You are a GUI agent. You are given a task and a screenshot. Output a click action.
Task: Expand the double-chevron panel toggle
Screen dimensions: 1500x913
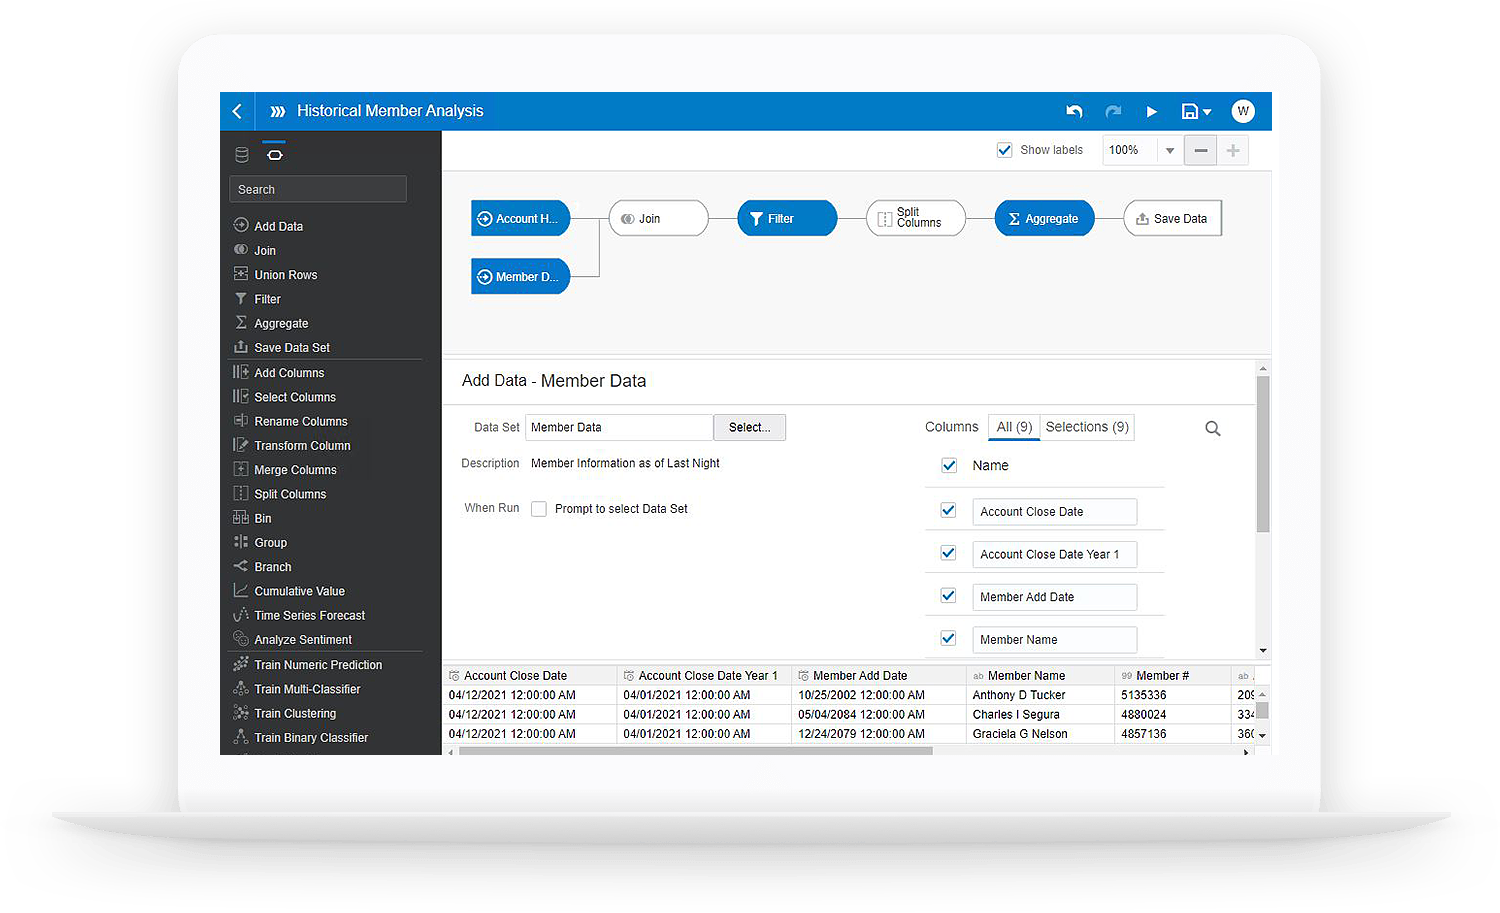click(278, 111)
